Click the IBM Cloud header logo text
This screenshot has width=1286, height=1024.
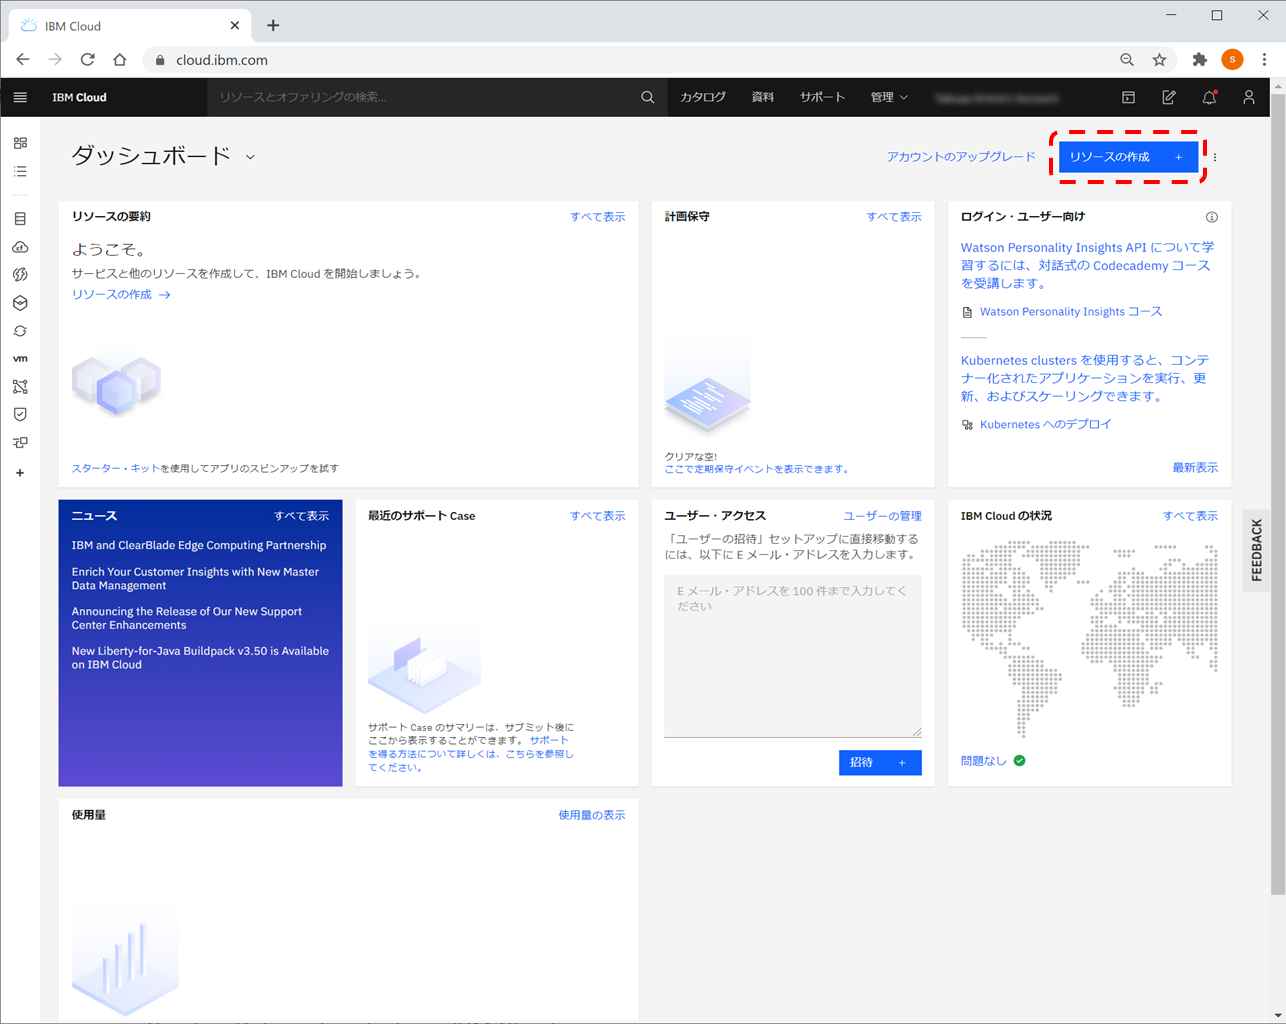tap(79, 97)
